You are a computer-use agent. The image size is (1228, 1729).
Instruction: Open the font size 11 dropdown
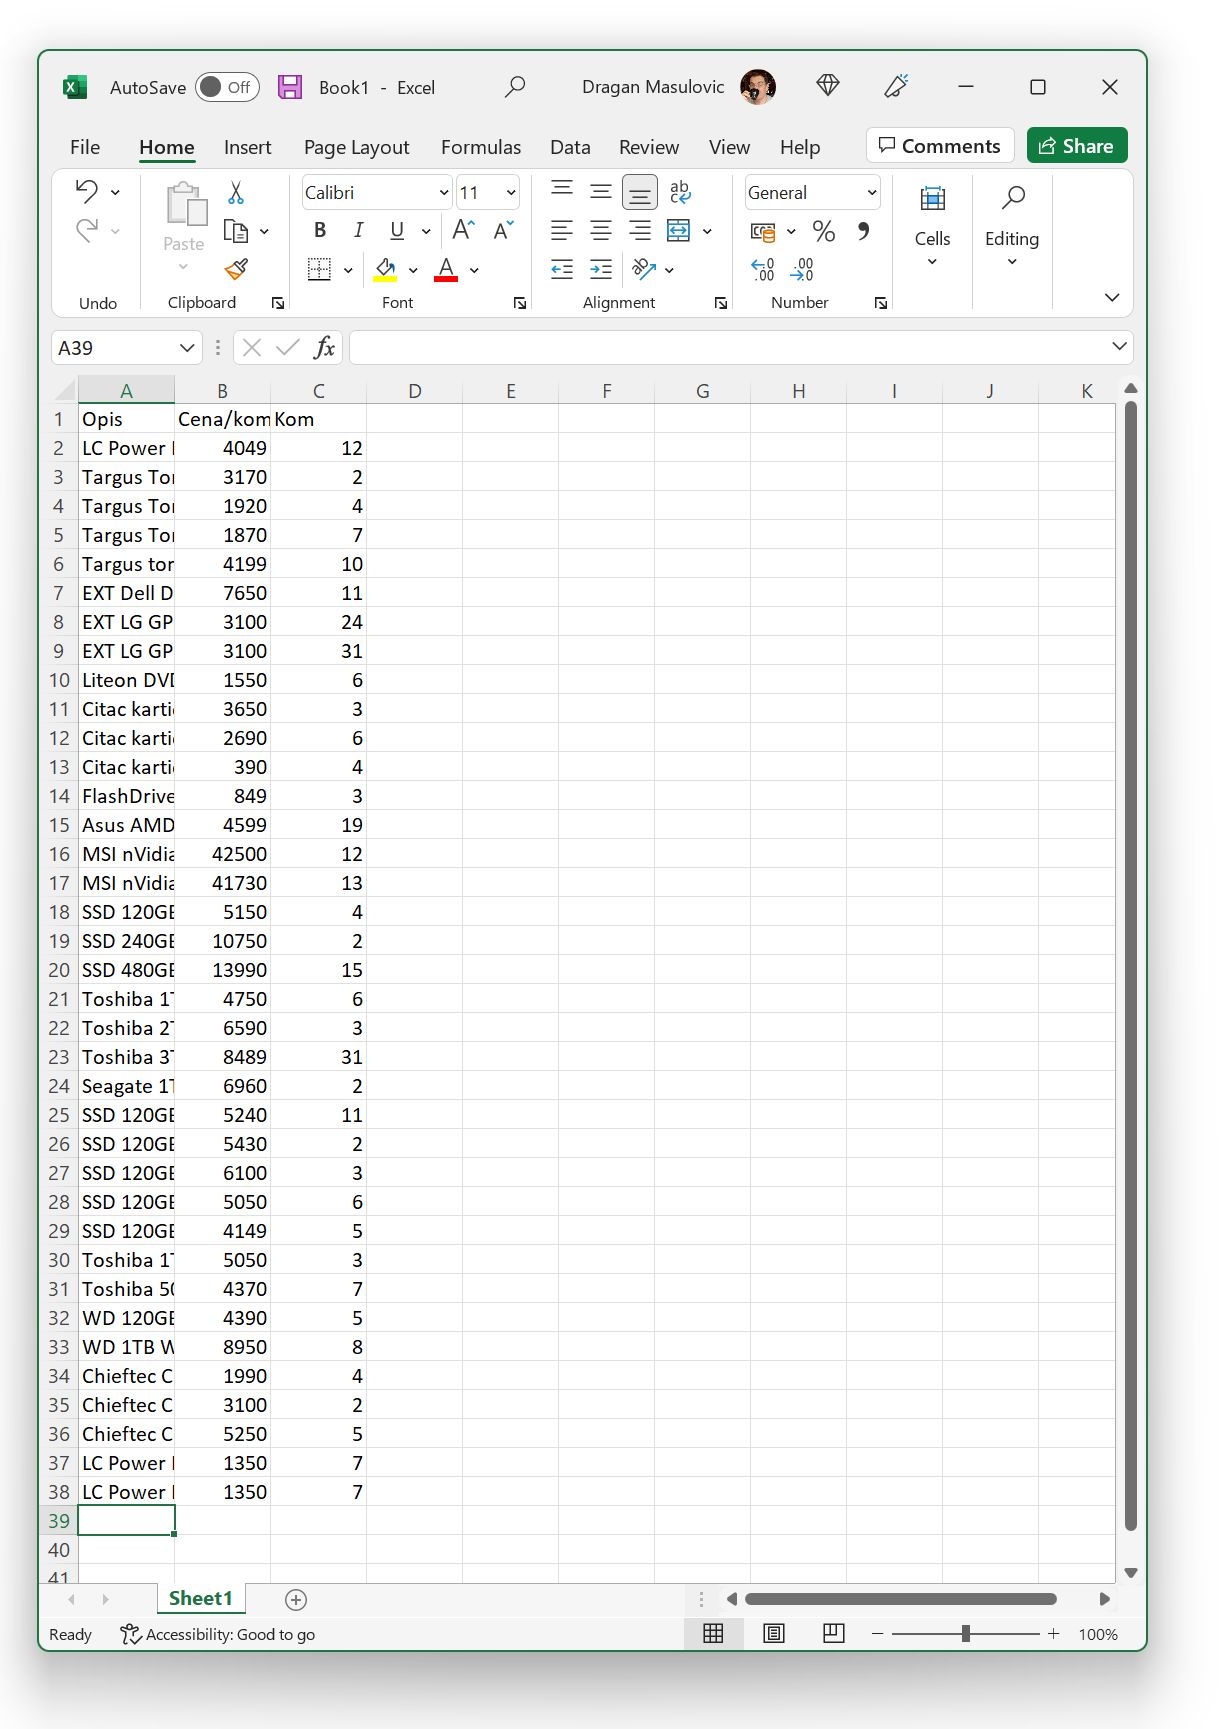tap(511, 192)
